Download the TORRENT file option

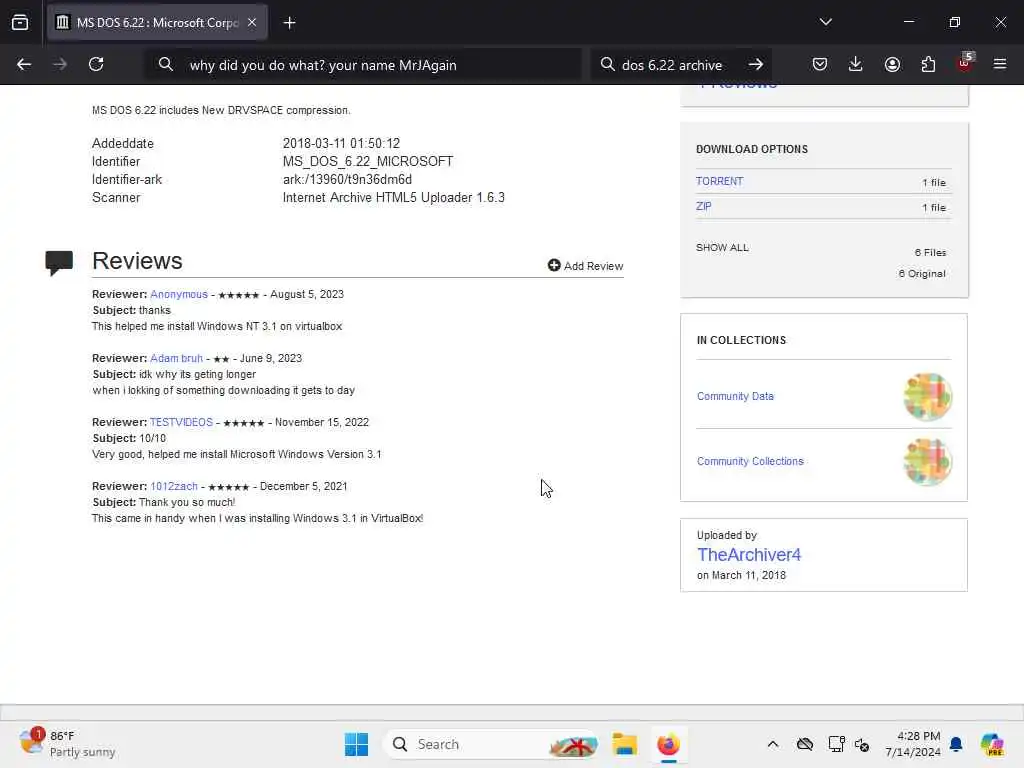point(720,182)
